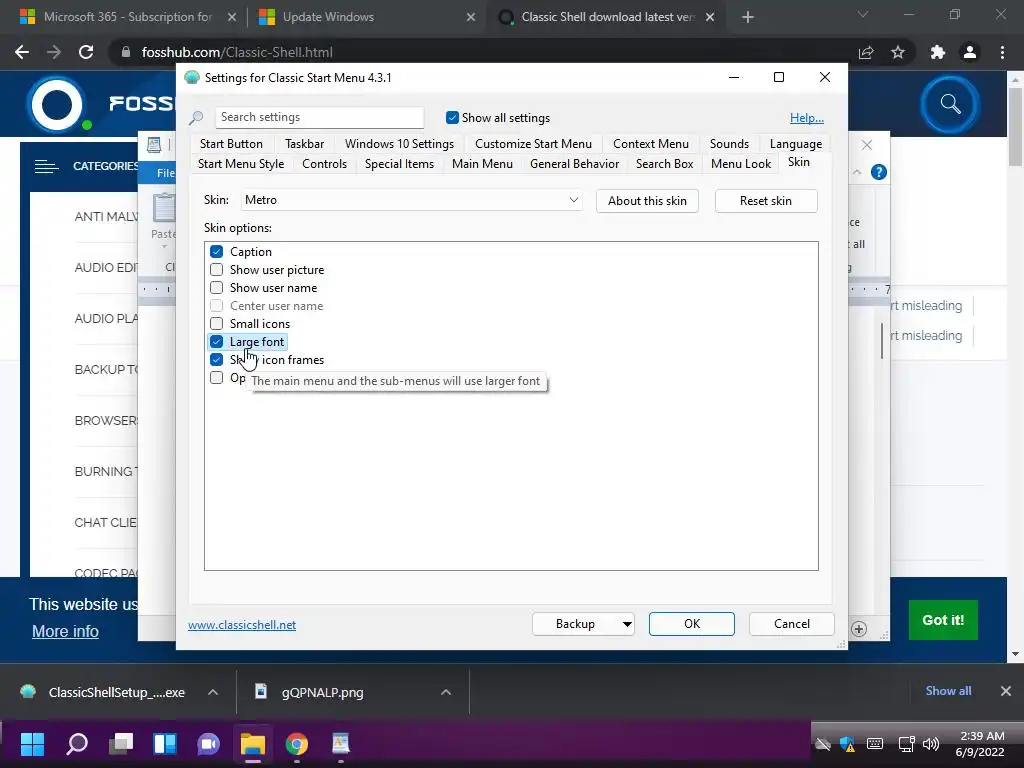Click Cancel button in settings dialog
Image resolution: width=1024 pixels, height=768 pixels.
click(792, 624)
